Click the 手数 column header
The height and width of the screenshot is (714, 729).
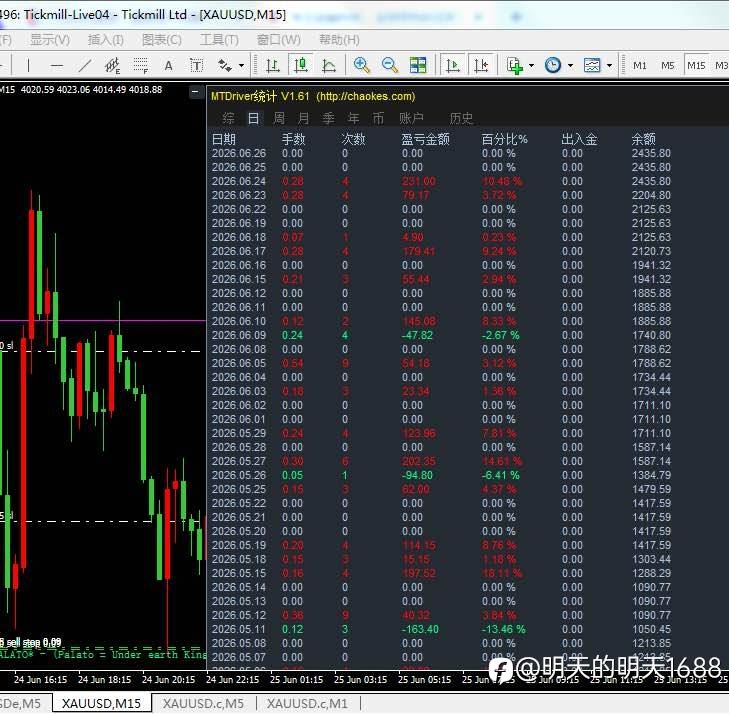[293, 139]
